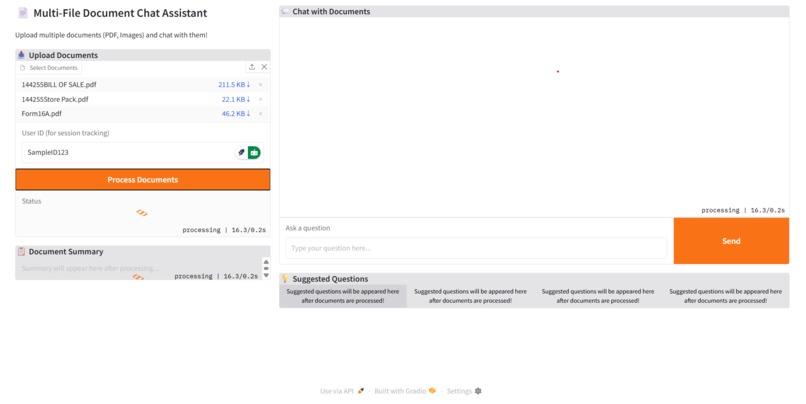This screenshot has width=806, height=404.
Task: Open the Use via API link
Action: click(342, 391)
